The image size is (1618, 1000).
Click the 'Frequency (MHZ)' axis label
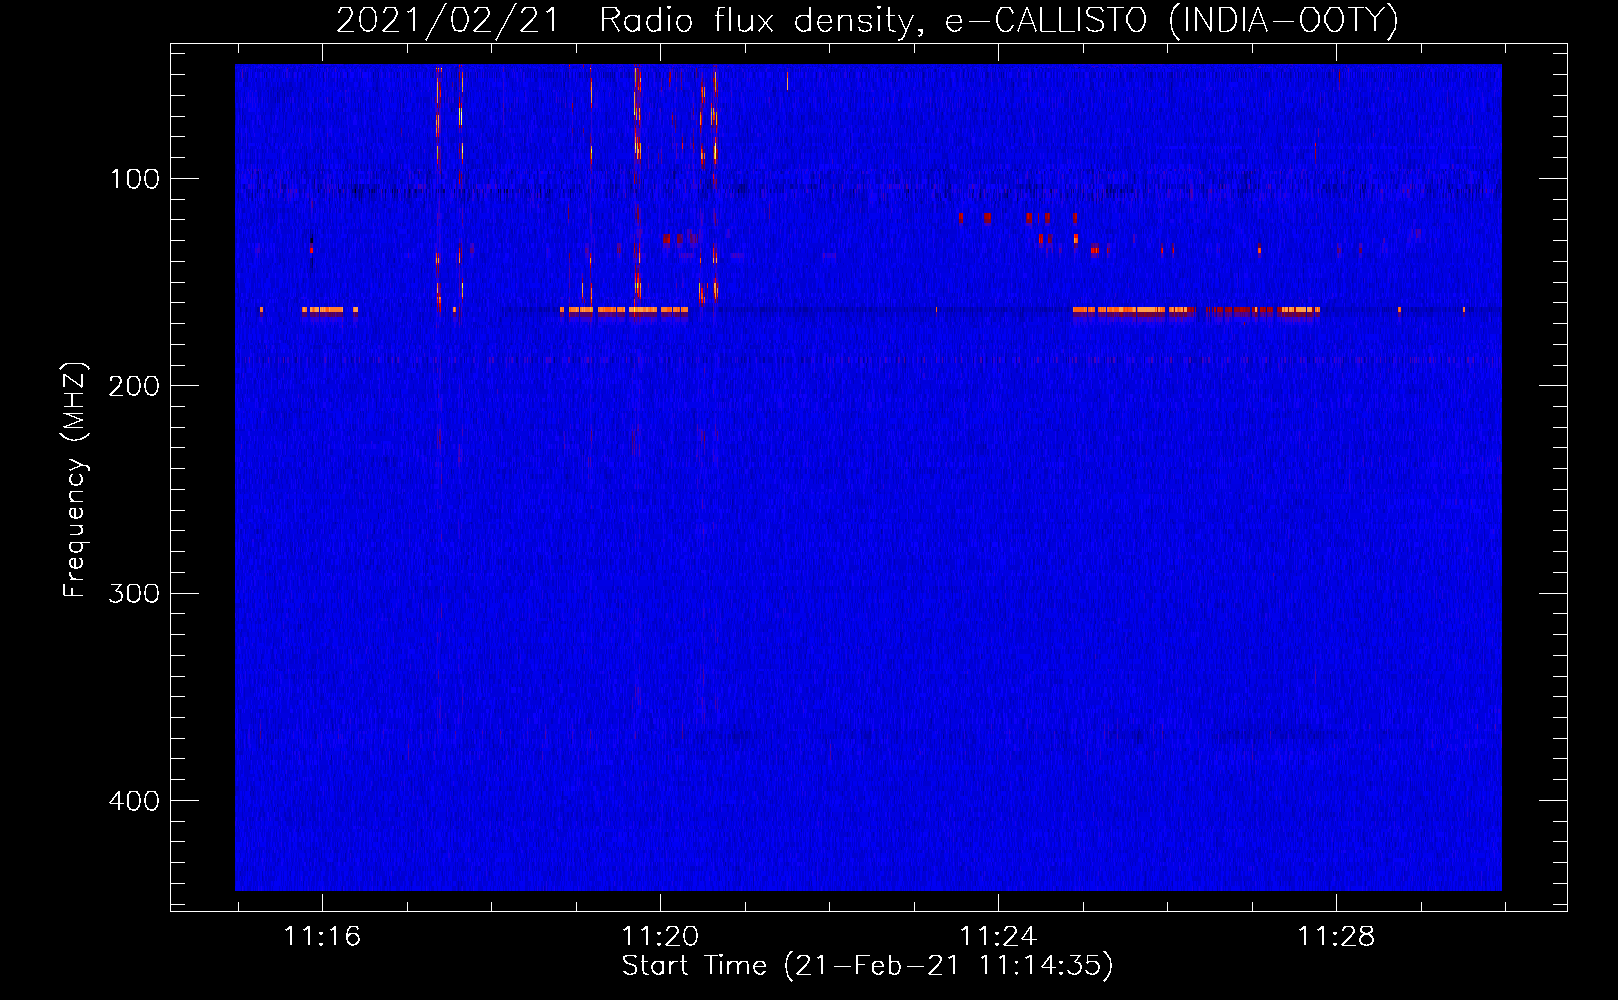(75, 480)
